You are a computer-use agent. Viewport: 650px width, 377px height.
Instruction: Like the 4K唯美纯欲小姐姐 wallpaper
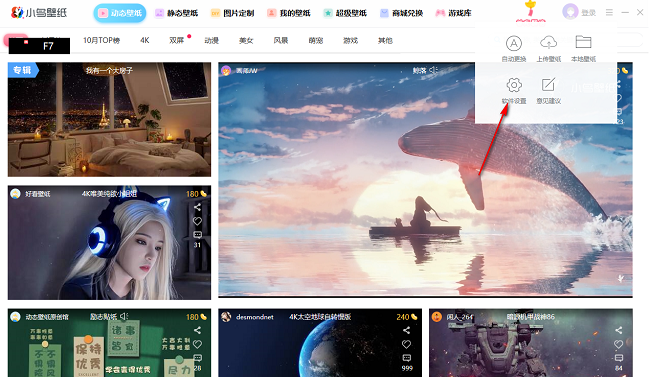197,221
